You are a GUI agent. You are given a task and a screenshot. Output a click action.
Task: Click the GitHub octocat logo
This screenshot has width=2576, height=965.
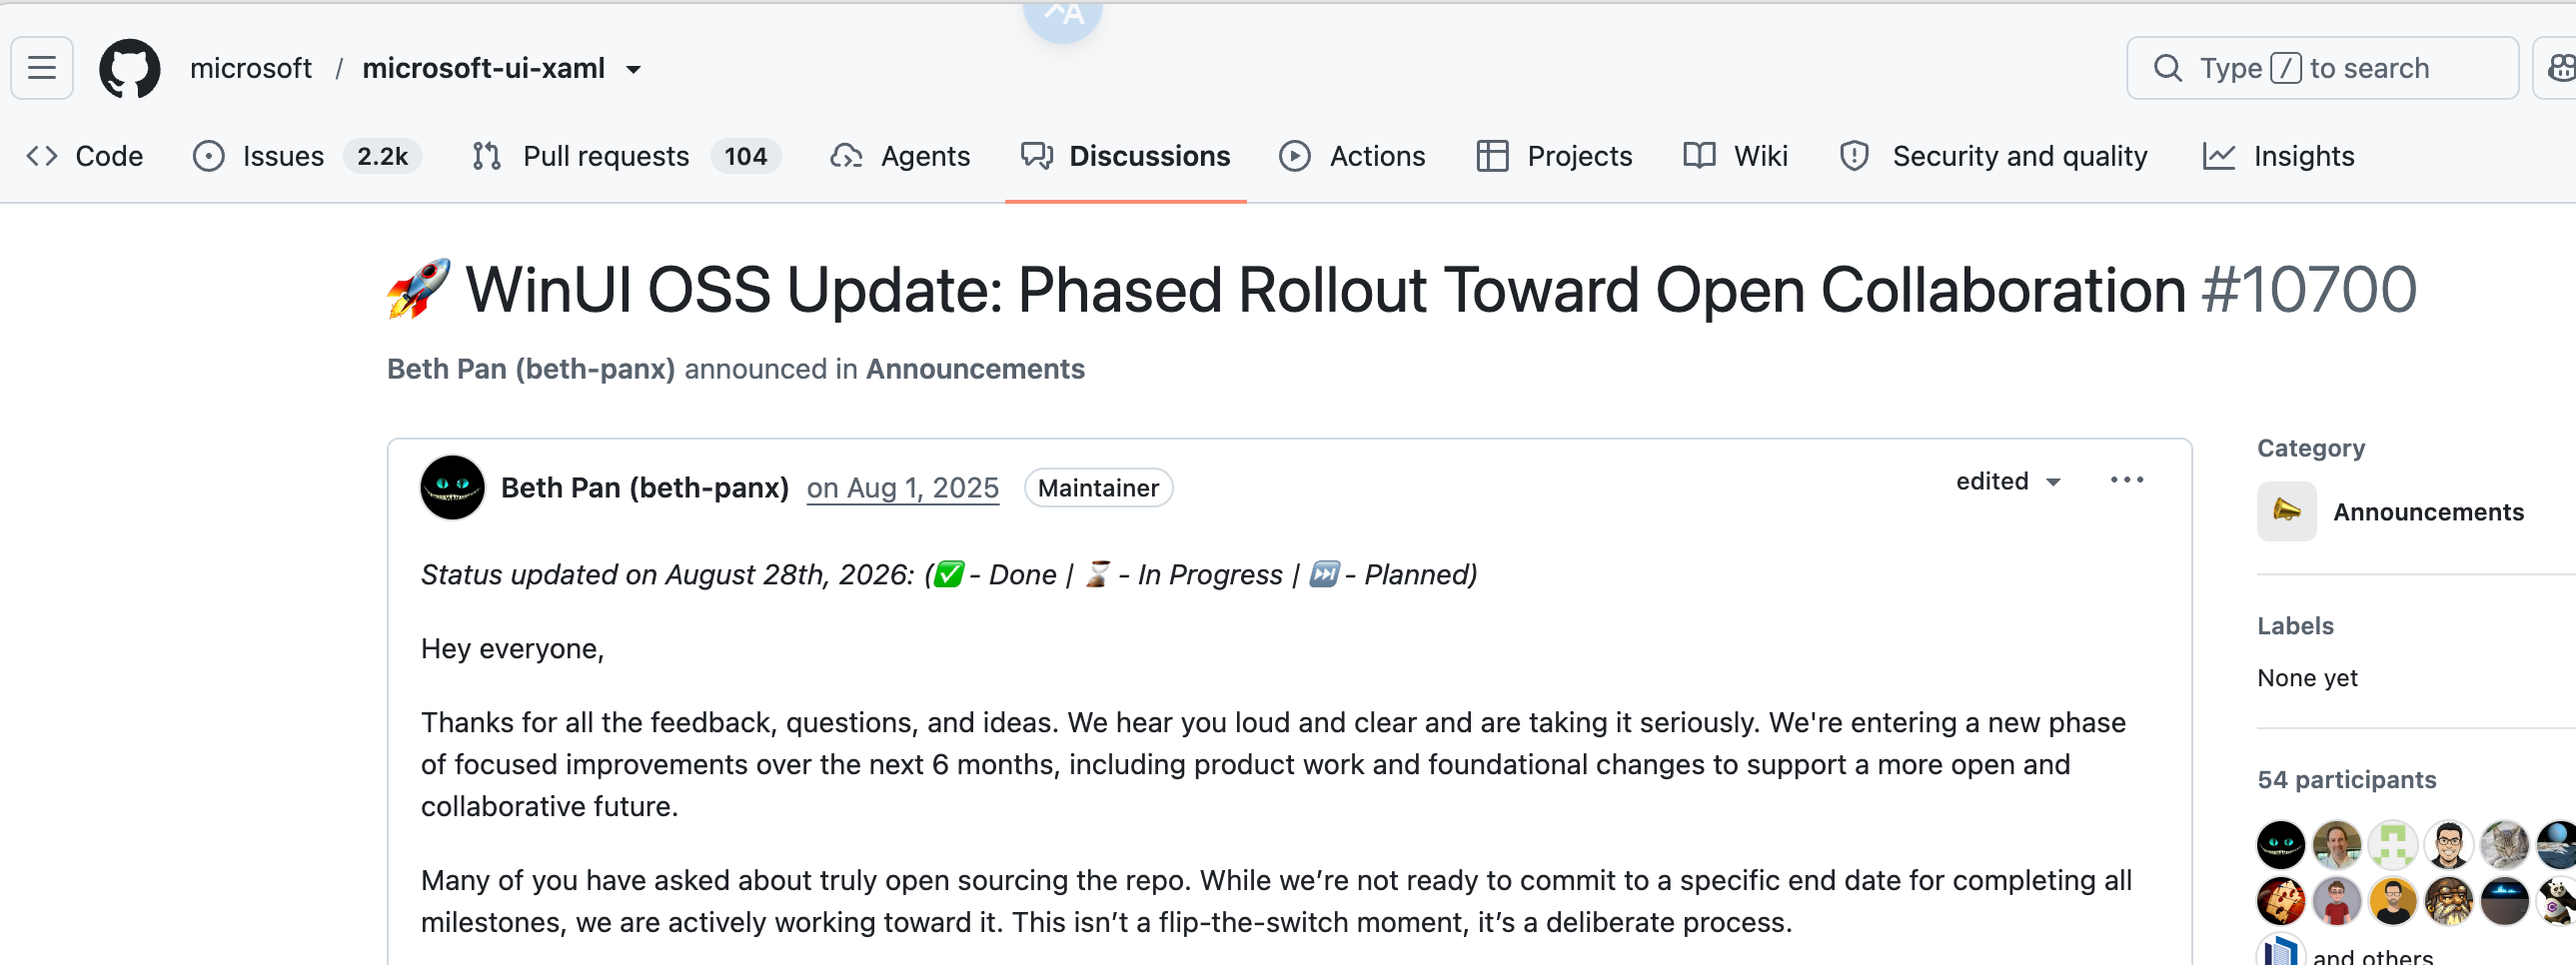130,68
